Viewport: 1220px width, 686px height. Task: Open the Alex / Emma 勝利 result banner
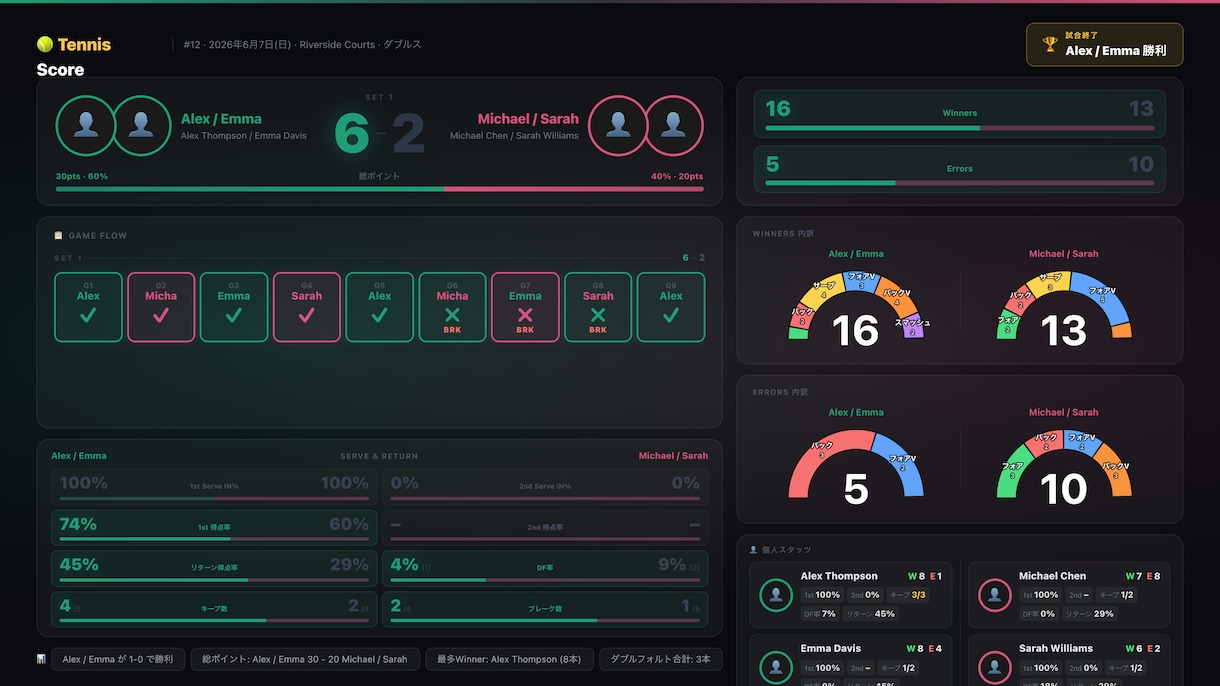pyautogui.click(x=1104, y=45)
